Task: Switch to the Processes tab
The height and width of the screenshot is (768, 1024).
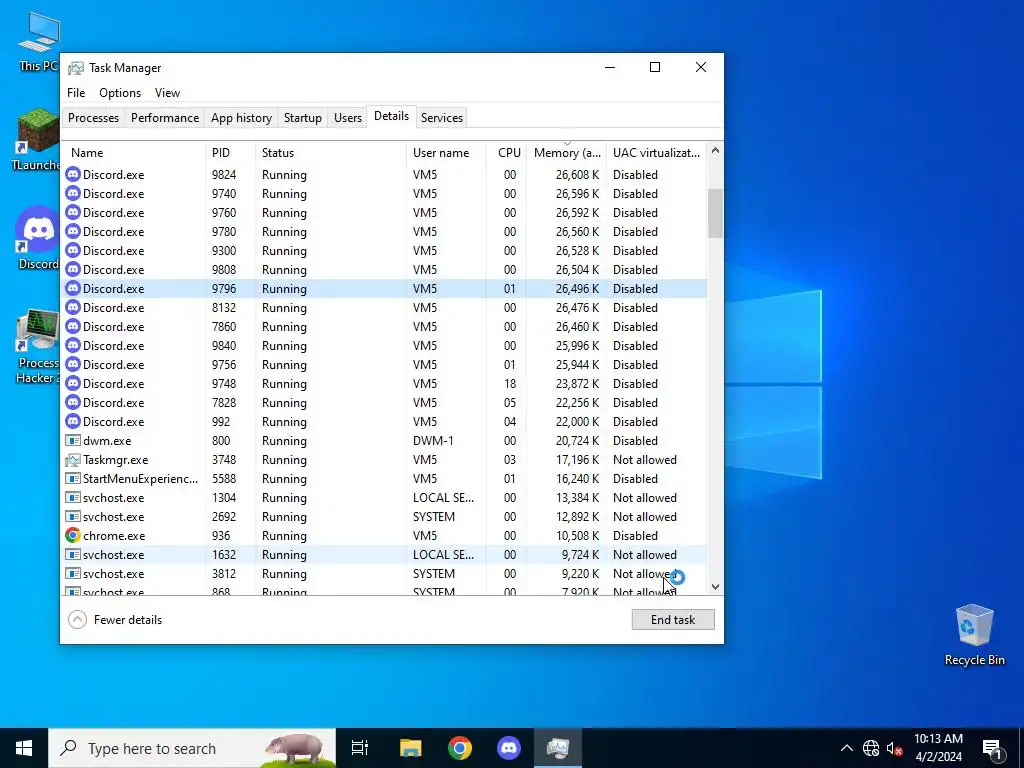Action: point(93,118)
